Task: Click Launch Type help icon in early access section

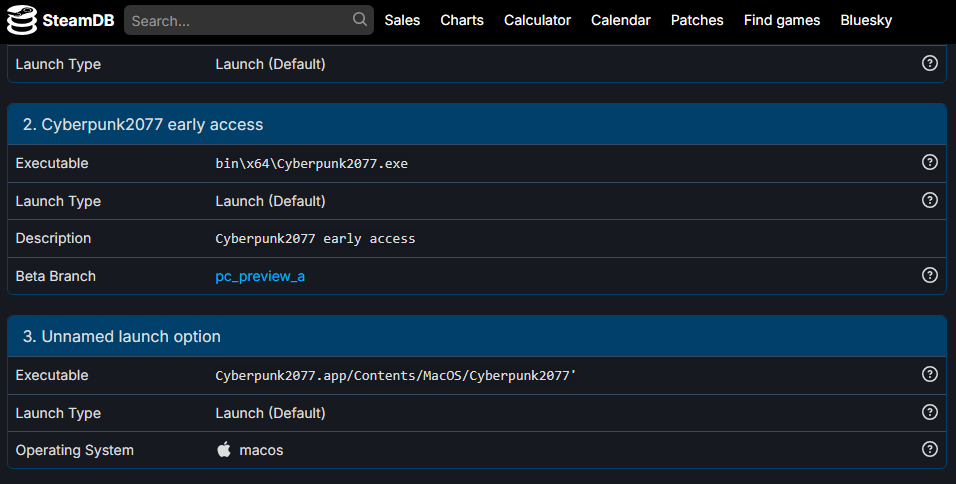Action: (929, 201)
